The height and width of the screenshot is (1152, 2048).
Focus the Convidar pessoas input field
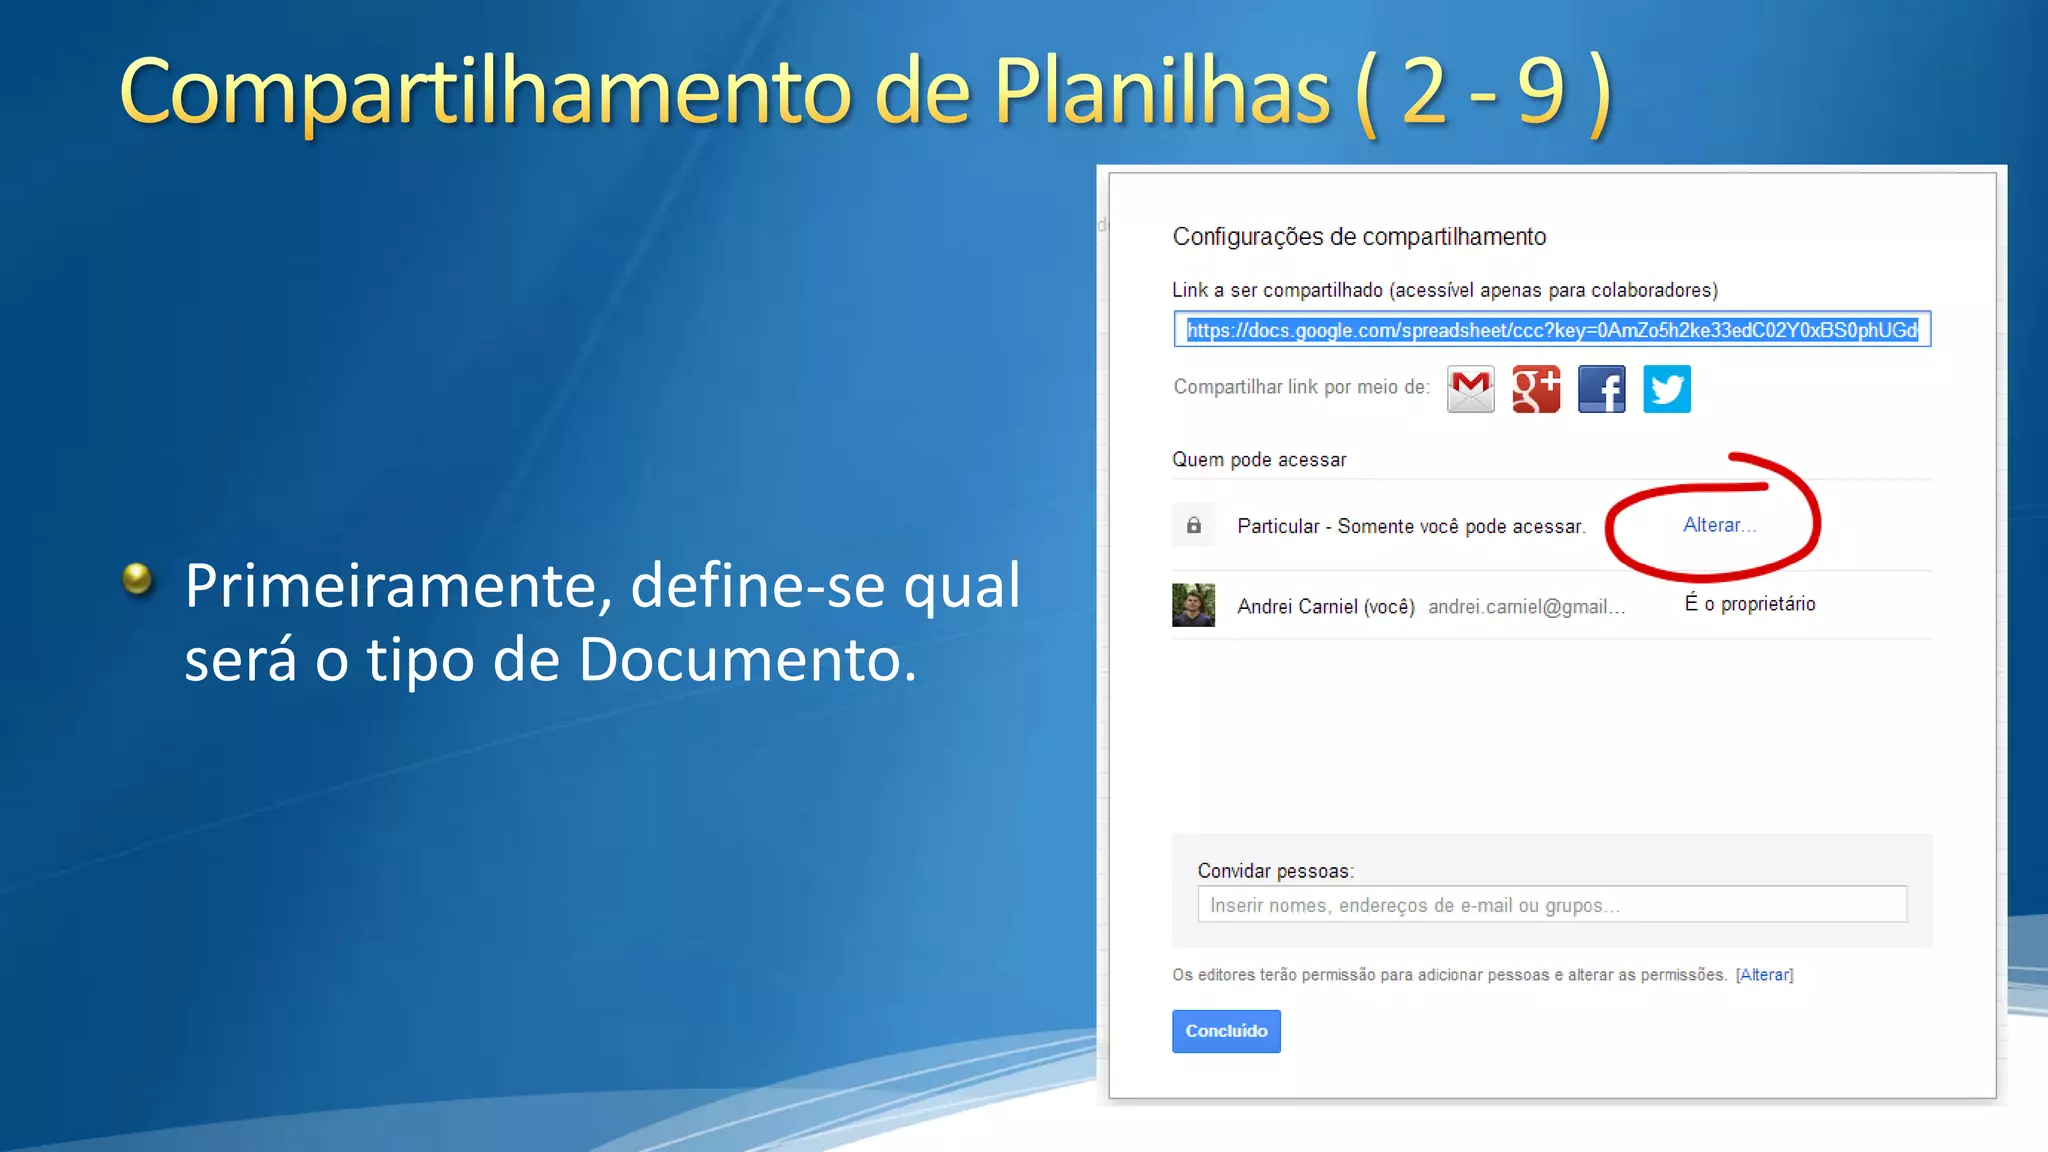point(1552,905)
